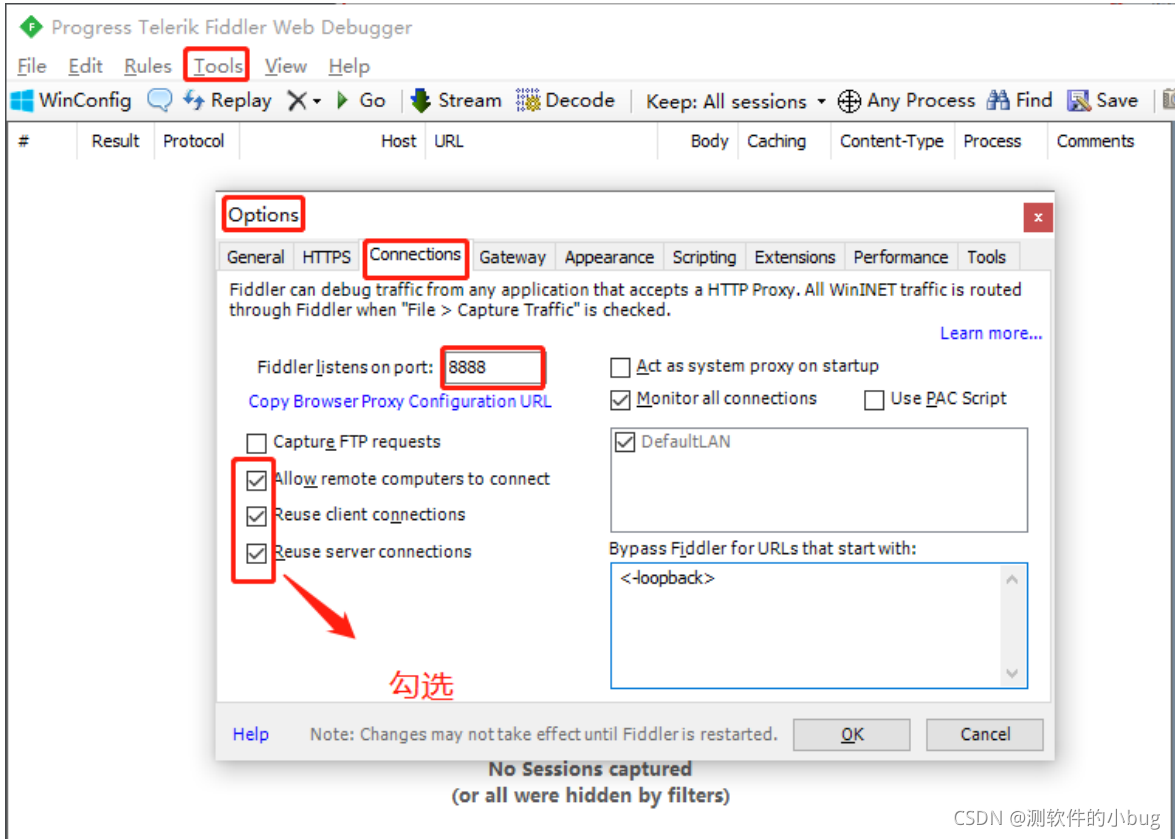The height and width of the screenshot is (839, 1175).
Task: Toggle Allow remote computers to connect
Action: pyautogui.click(x=256, y=480)
